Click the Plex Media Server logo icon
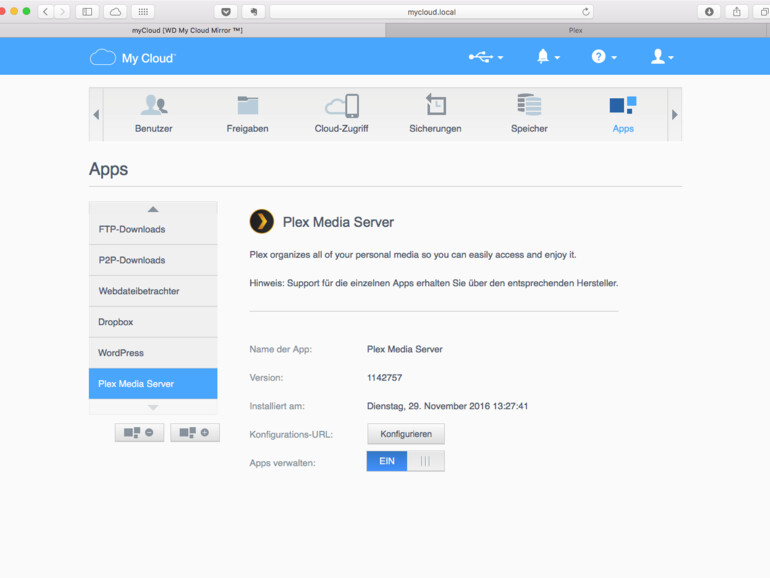The image size is (770, 578). click(262, 221)
